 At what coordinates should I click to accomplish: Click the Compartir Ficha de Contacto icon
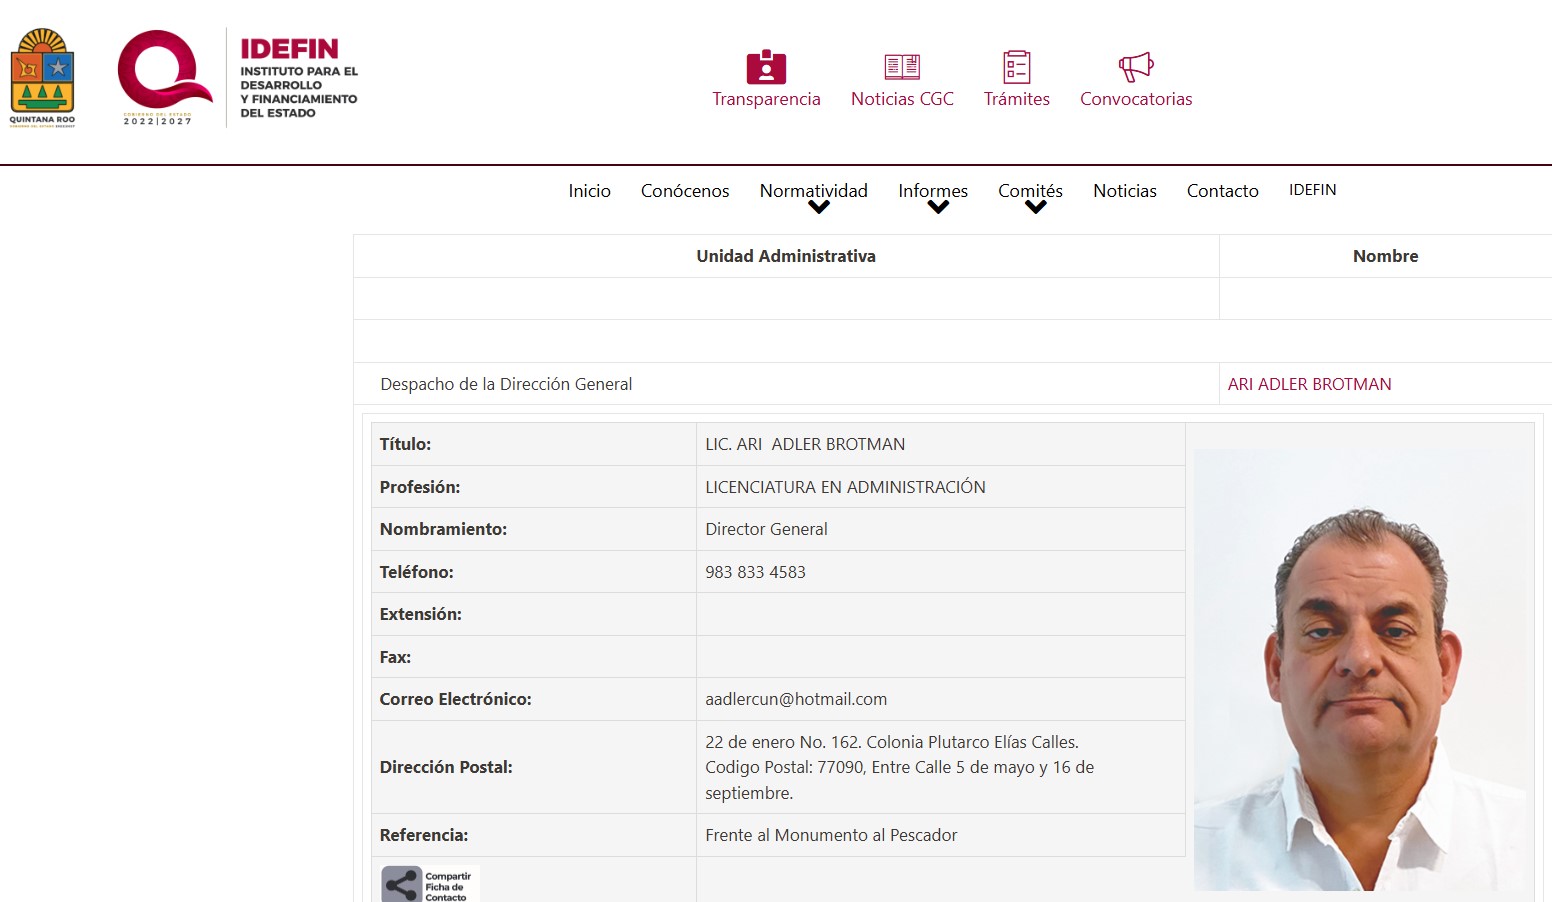click(x=430, y=884)
